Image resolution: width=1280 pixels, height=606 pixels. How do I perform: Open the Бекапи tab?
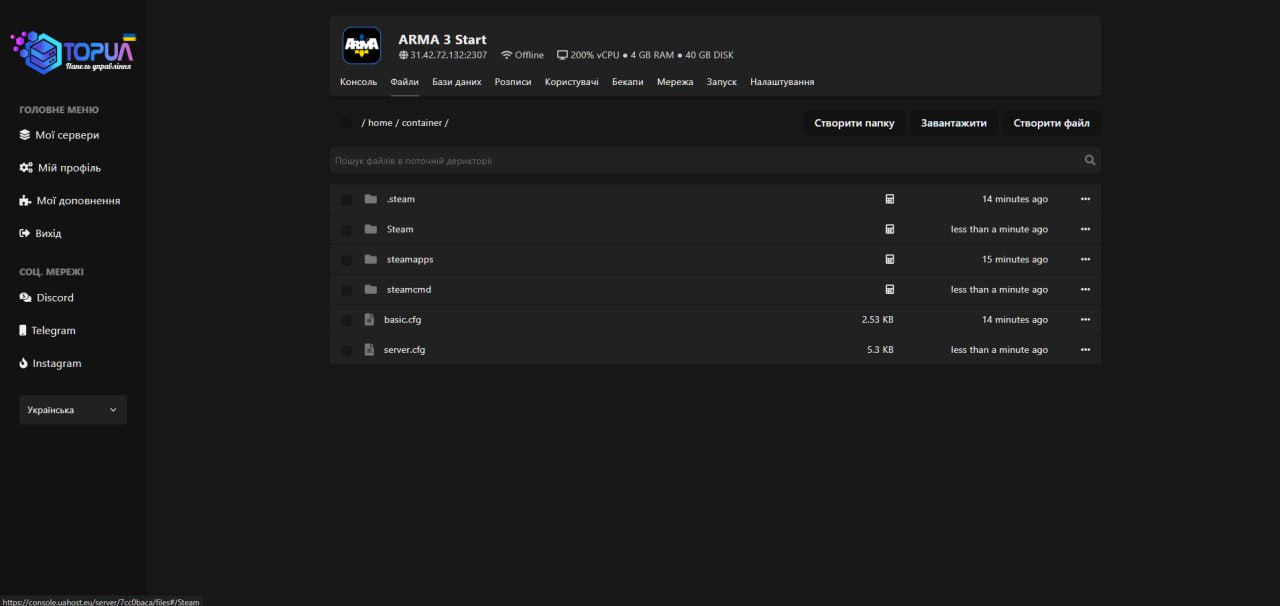pyautogui.click(x=627, y=82)
